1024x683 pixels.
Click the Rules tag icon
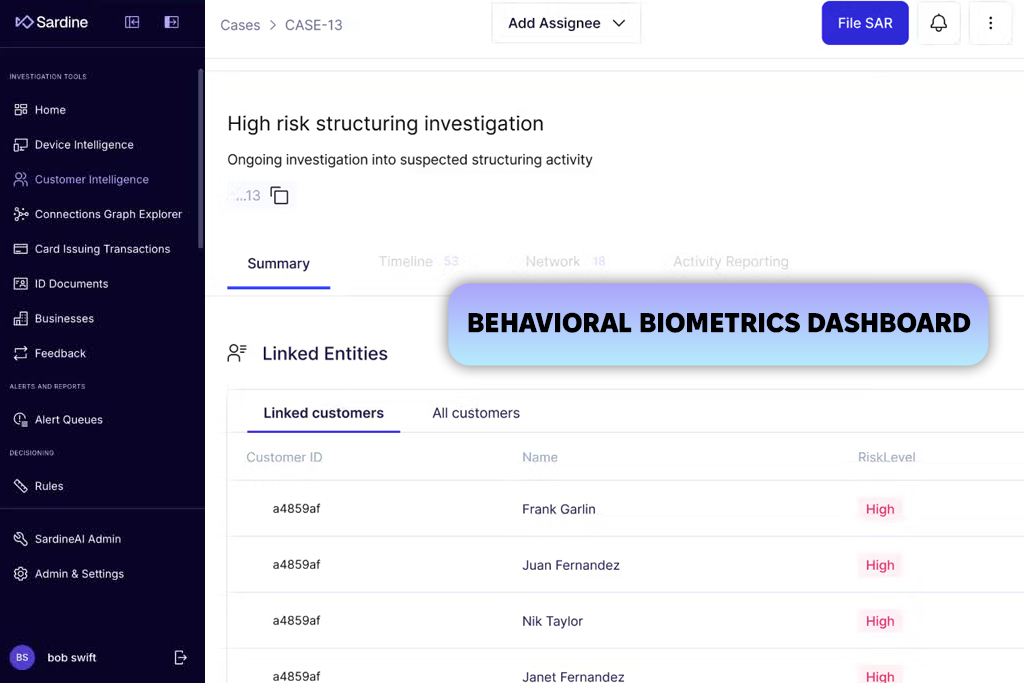coord(21,486)
